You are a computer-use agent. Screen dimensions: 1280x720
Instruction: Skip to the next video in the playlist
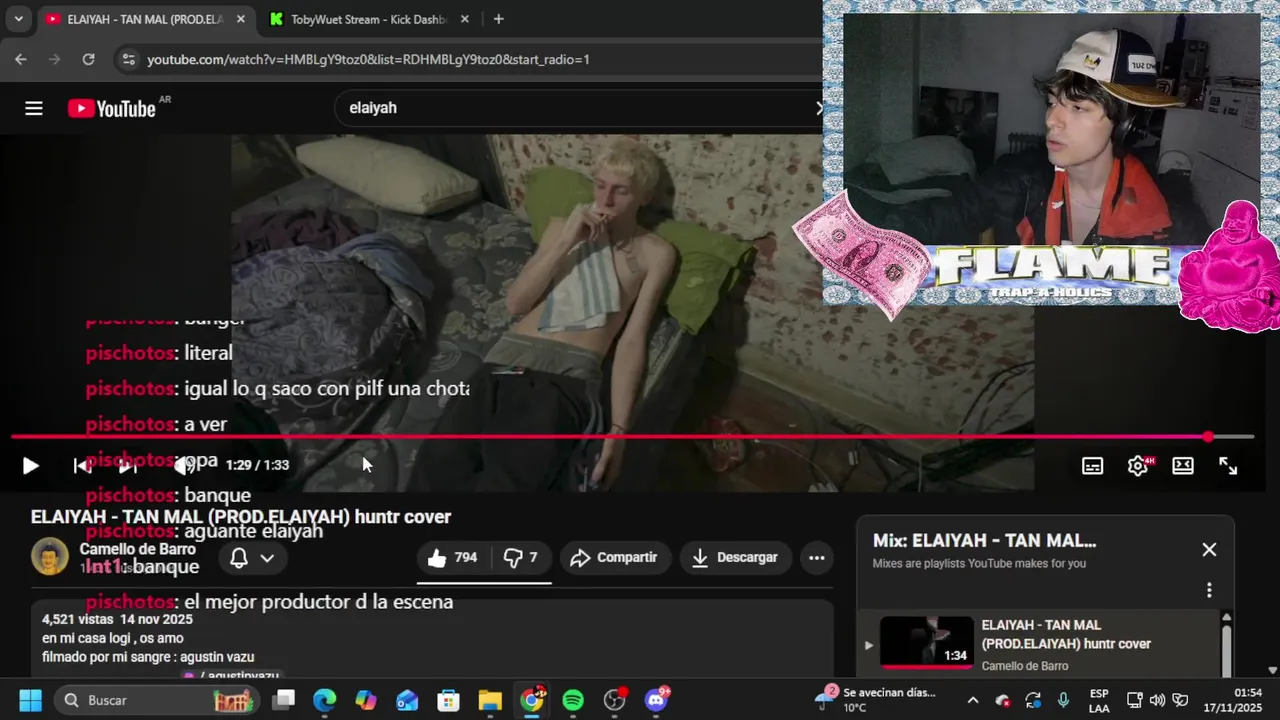point(127,465)
